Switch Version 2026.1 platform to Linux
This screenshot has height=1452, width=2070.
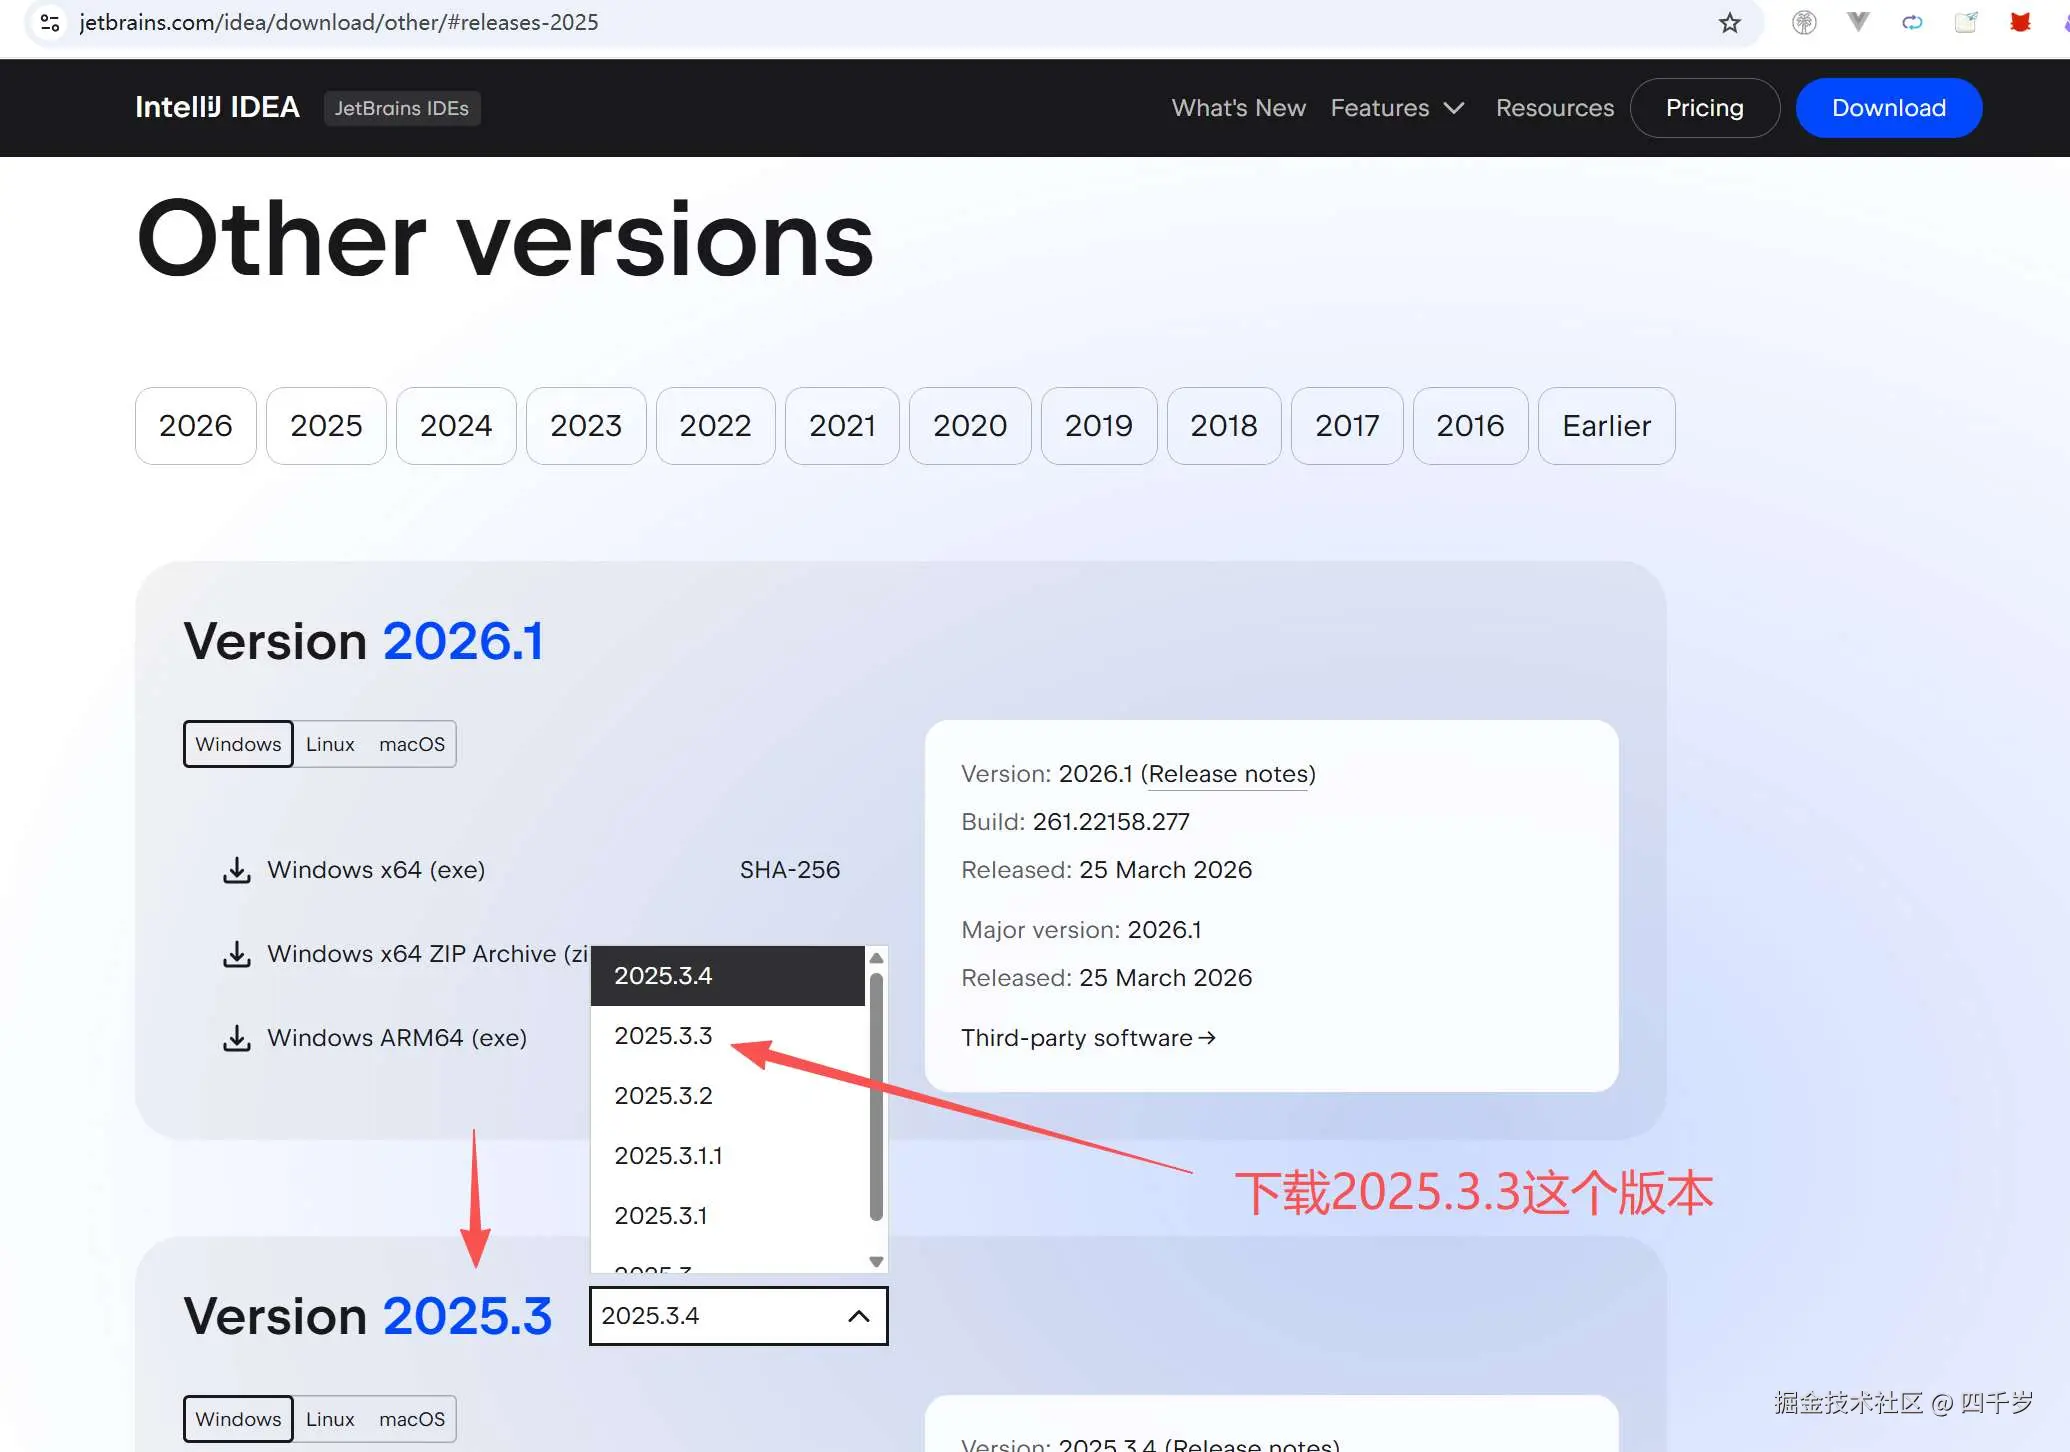click(x=330, y=743)
